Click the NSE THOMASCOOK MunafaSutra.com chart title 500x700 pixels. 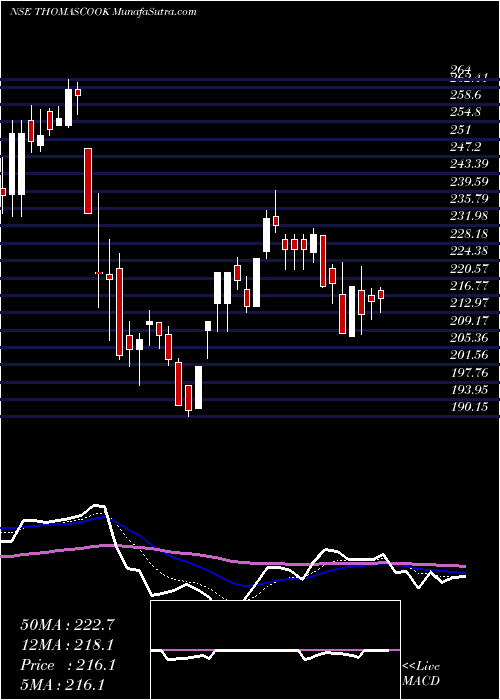coord(103,12)
